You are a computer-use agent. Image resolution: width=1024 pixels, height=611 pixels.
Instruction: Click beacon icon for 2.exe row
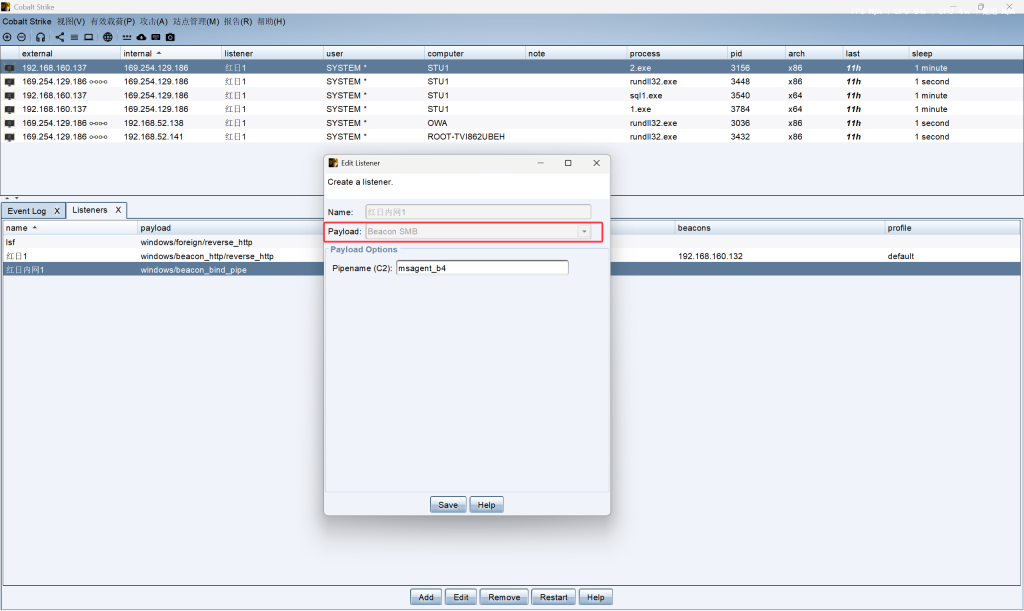tap(9, 68)
